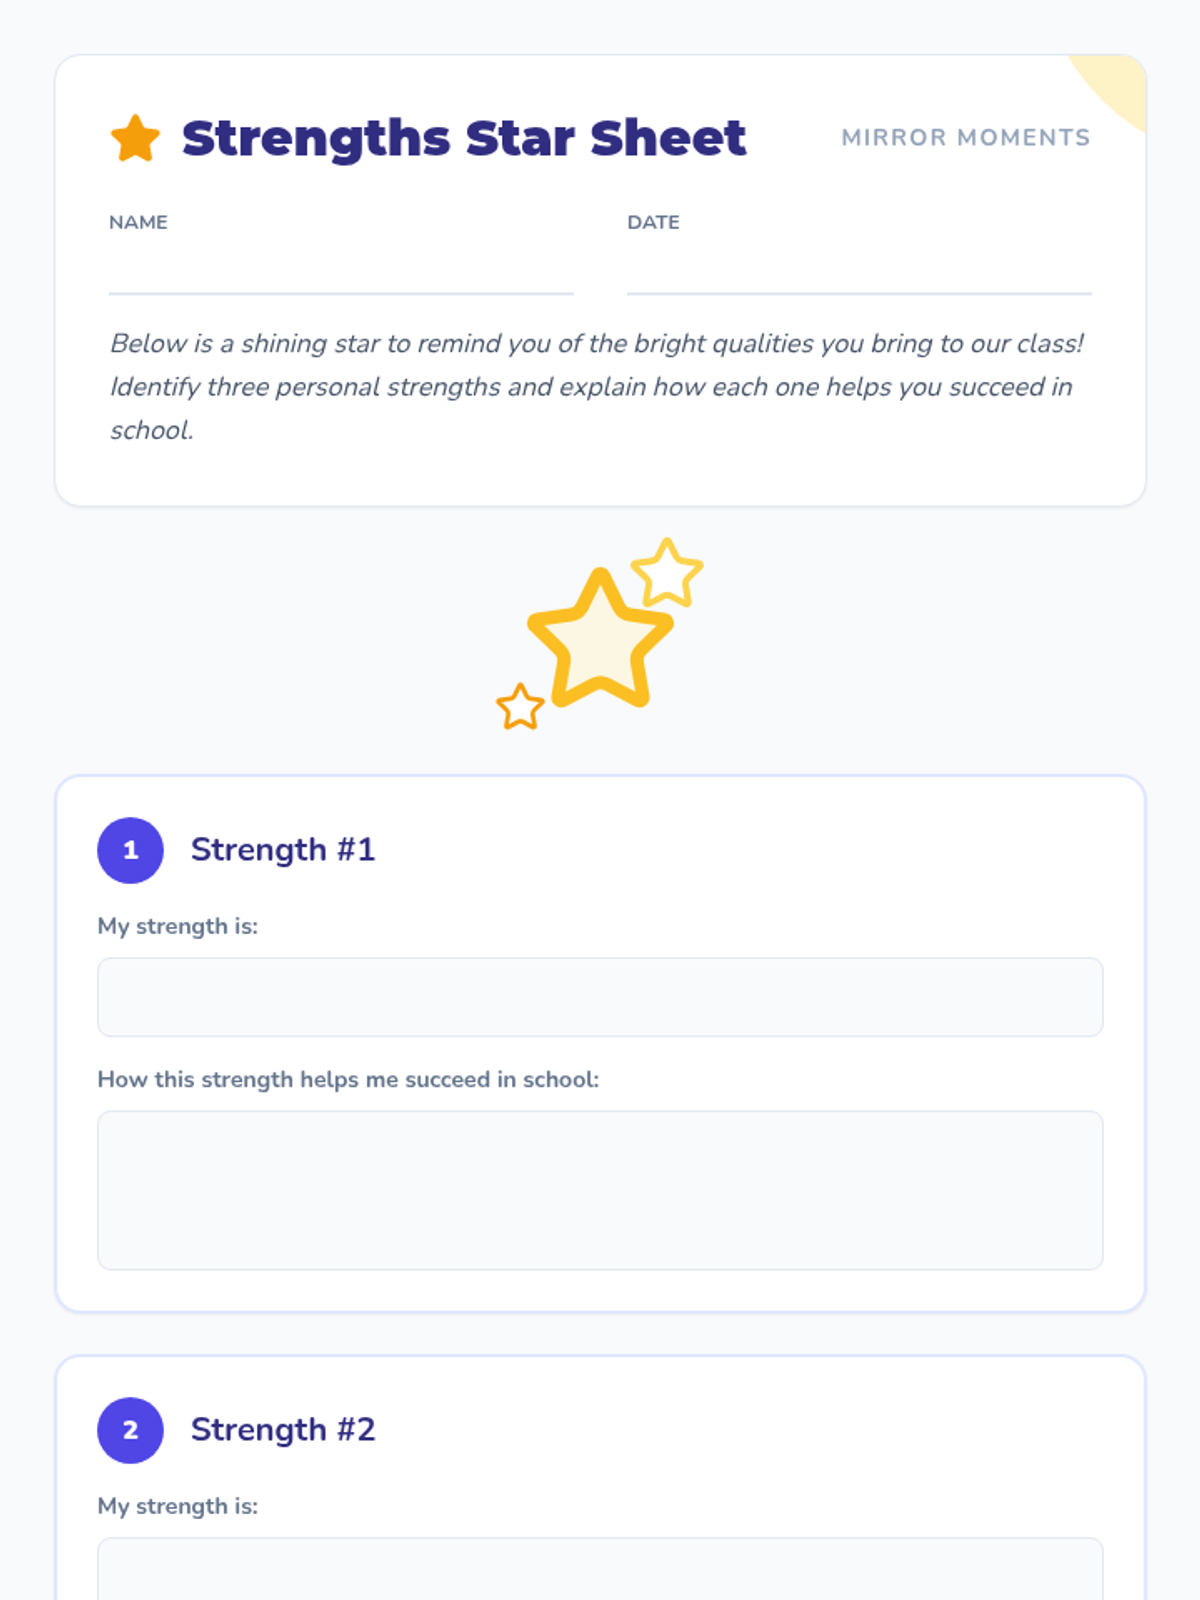Click the orange star icon beside the title
The width and height of the screenshot is (1200, 1600).
pyautogui.click(x=135, y=138)
